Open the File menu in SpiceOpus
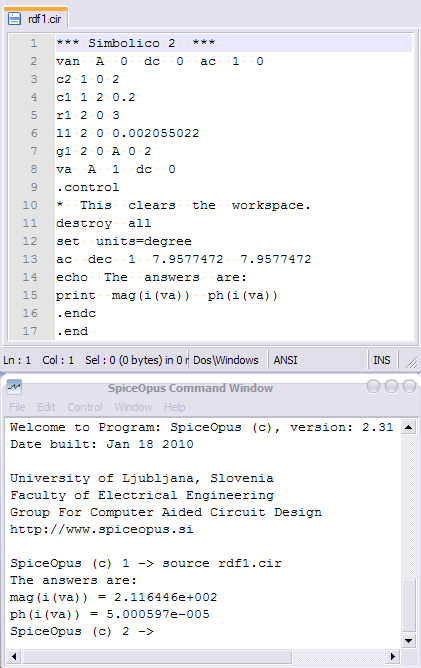Viewport: 421px width, 668px height. (x=17, y=407)
